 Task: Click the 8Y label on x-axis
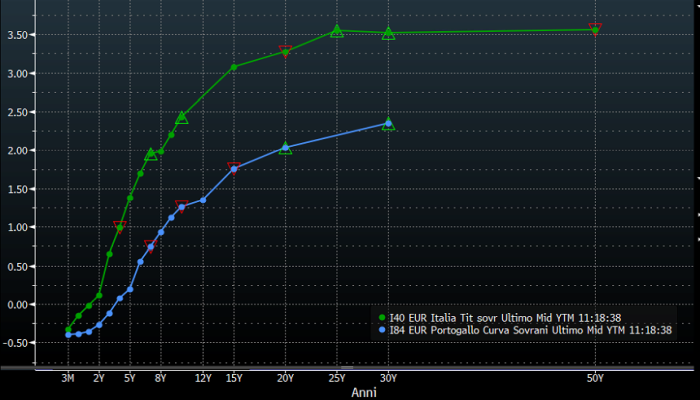(x=160, y=378)
